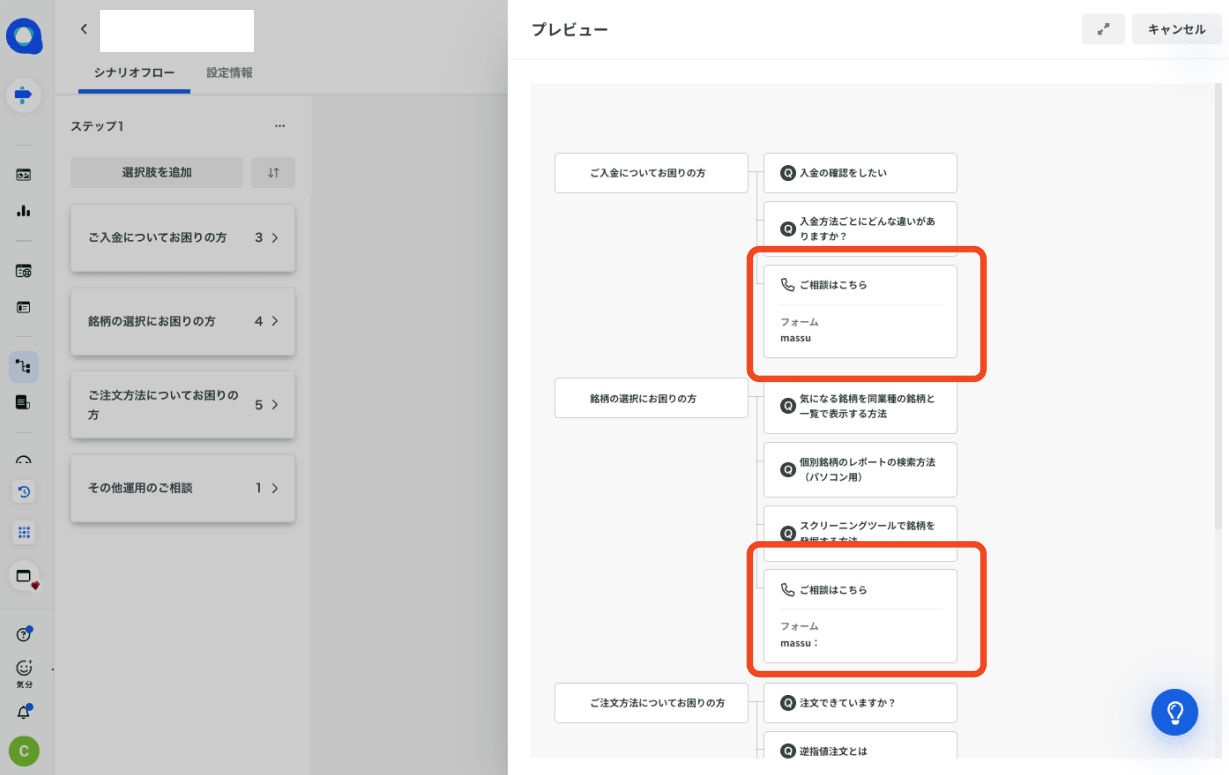This screenshot has width=1229, height=775.
Task: Expand the preview panel to fullscreen
Action: [x=1103, y=30]
